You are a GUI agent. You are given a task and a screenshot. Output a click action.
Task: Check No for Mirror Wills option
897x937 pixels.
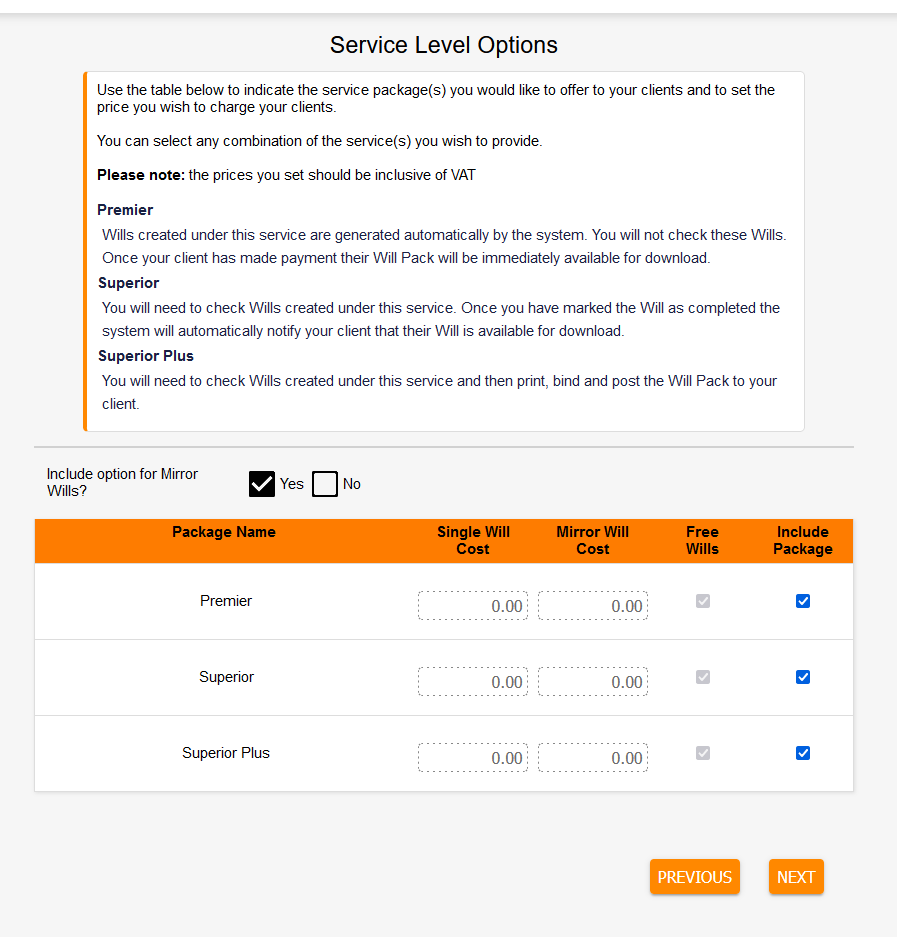[x=325, y=484]
